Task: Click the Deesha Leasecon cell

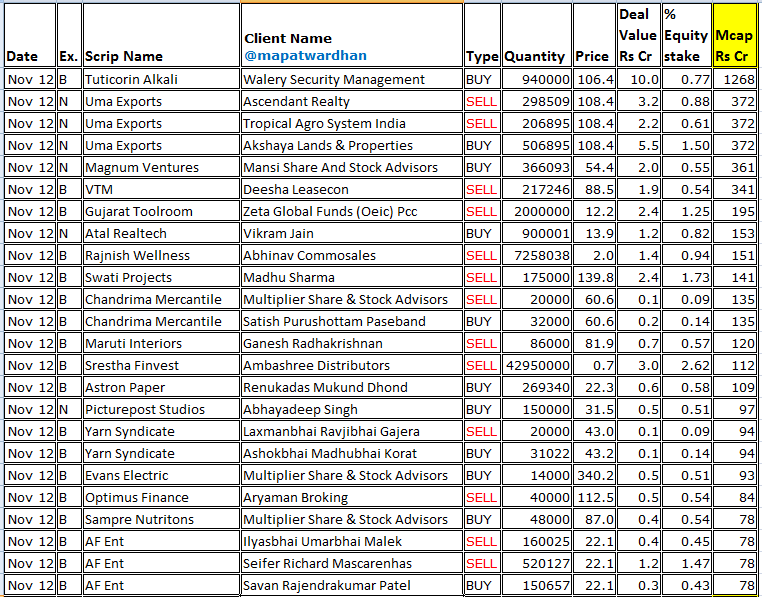Action: 352,189
